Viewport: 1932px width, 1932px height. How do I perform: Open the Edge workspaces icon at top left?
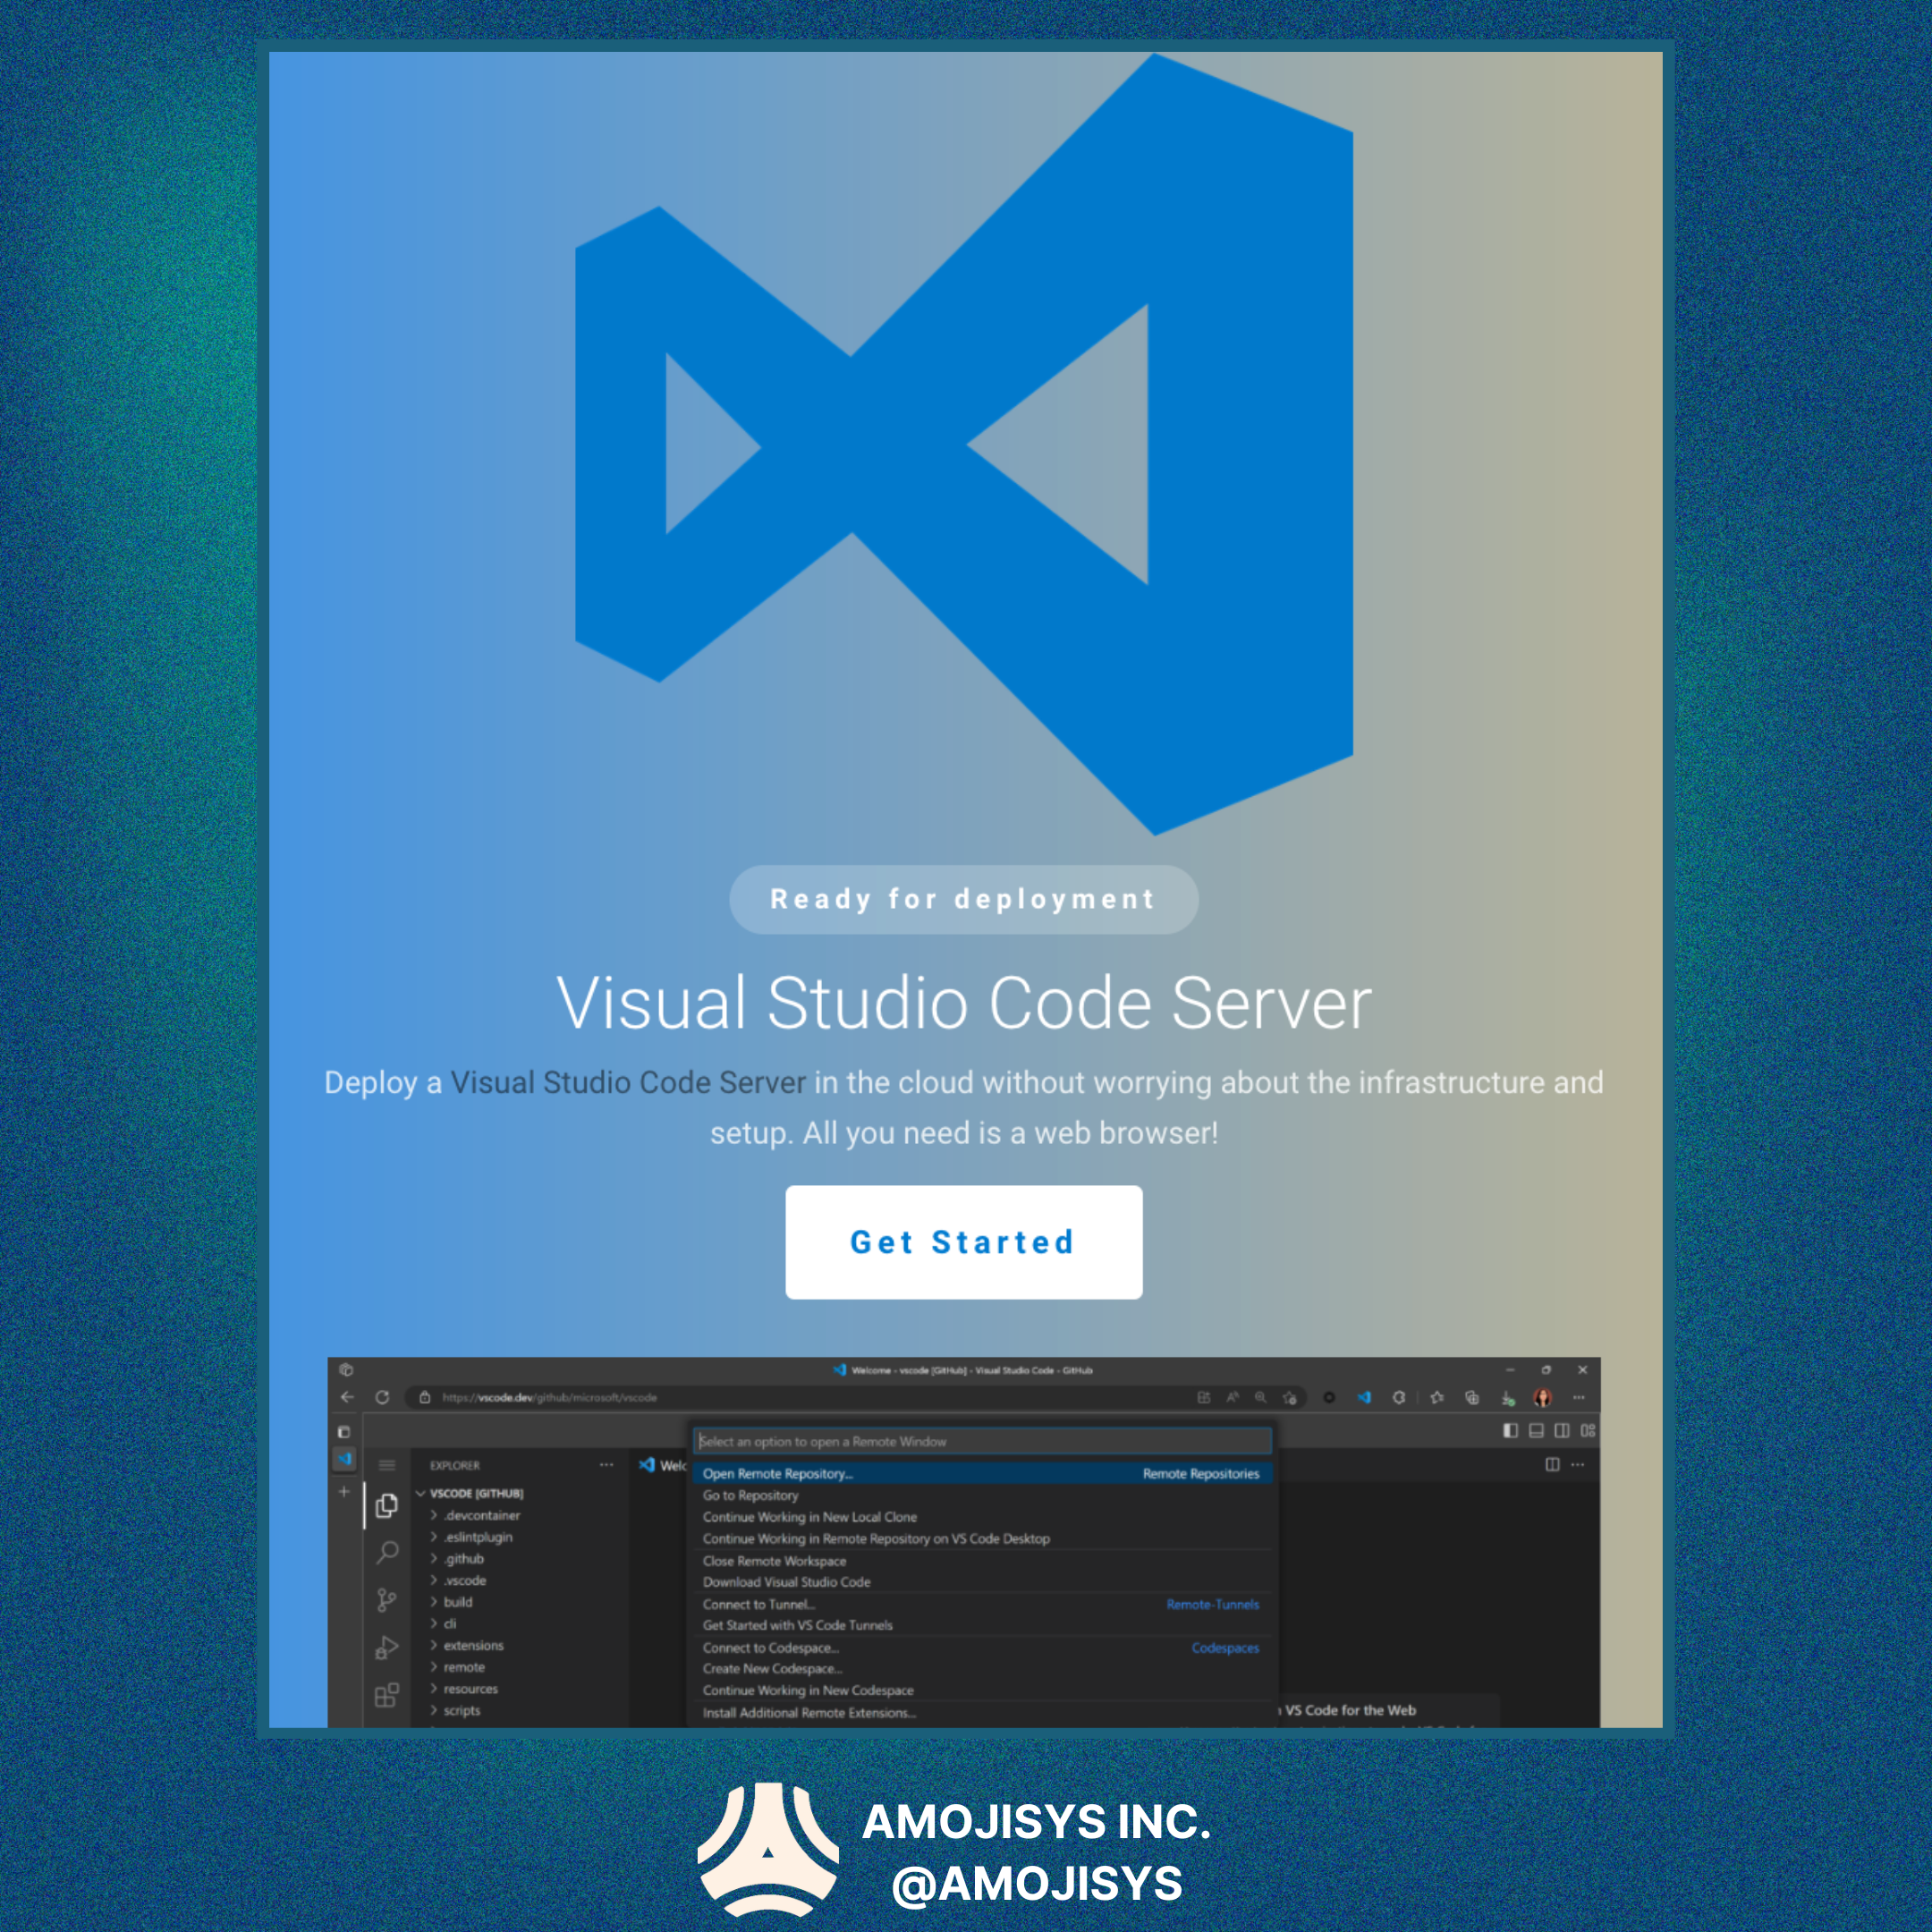(x=346, y=1370)
